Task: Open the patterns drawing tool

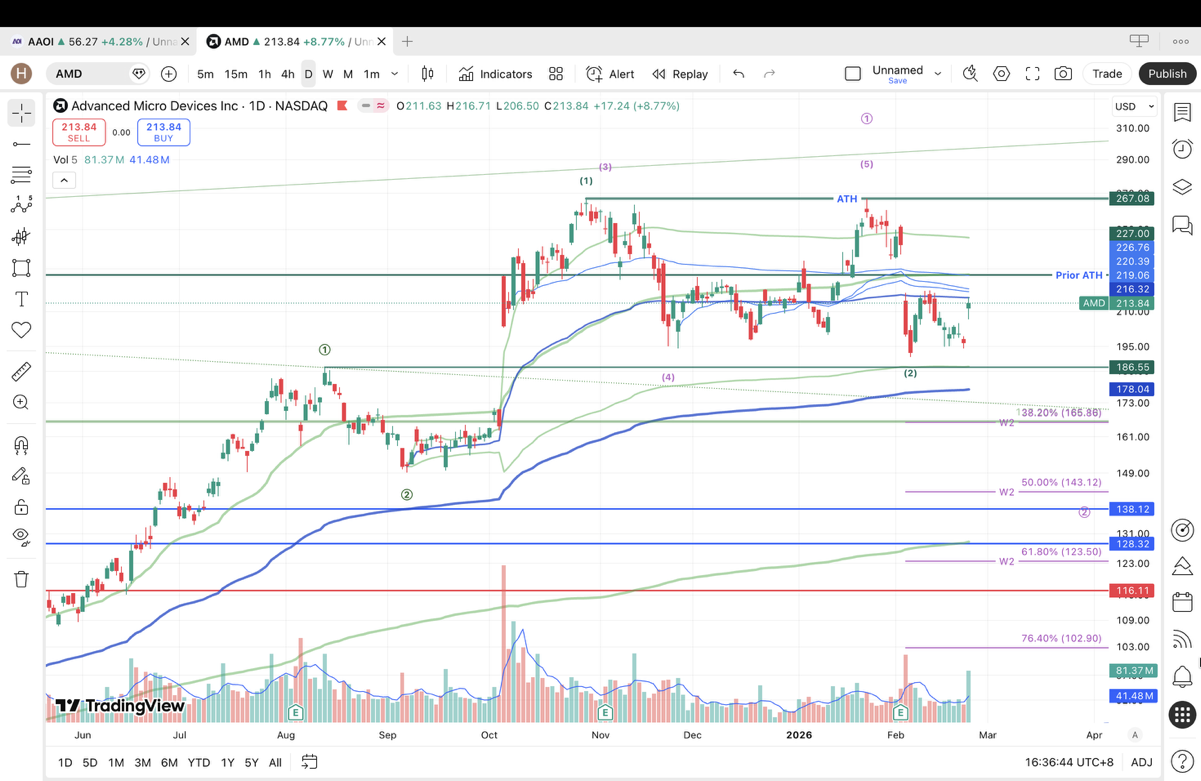Action: click(21, 206)
